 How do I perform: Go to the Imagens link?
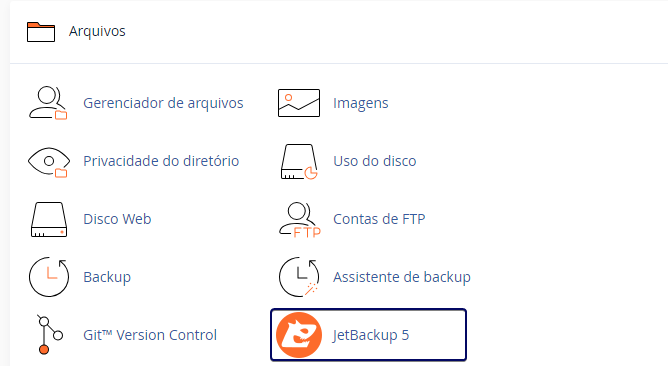click(360, 103)
